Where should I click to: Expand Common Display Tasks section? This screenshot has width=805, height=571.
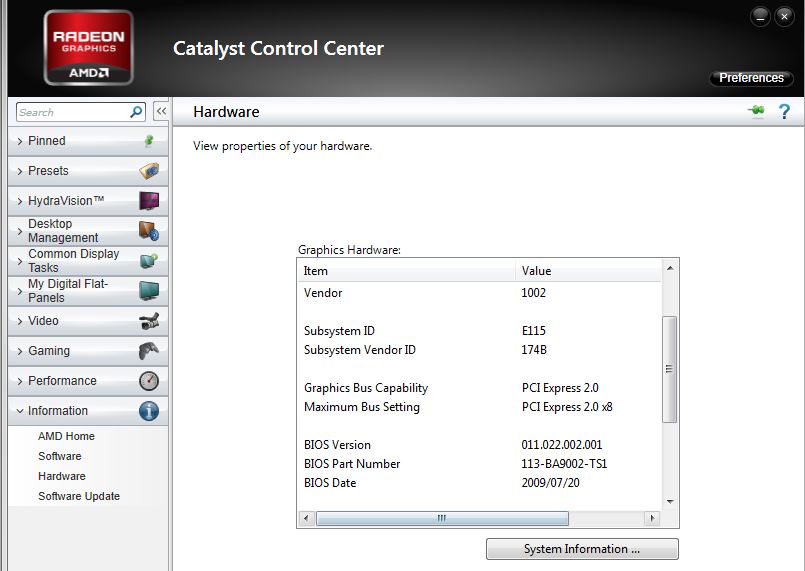pos(88,261)
